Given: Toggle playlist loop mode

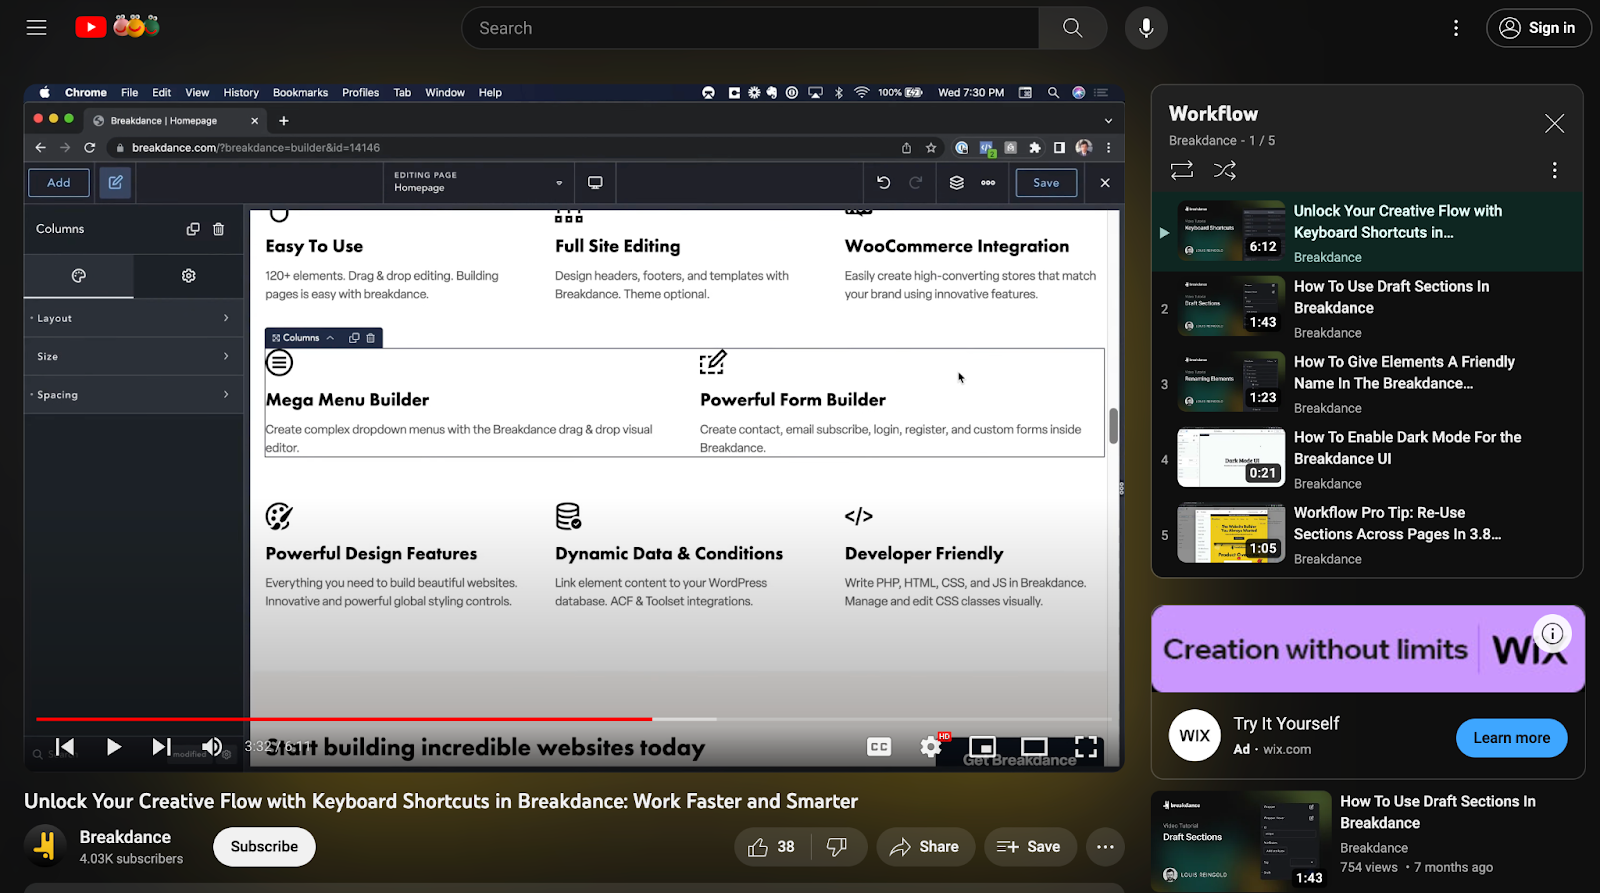Looking at the screenshot, I should click(1182, 170).
